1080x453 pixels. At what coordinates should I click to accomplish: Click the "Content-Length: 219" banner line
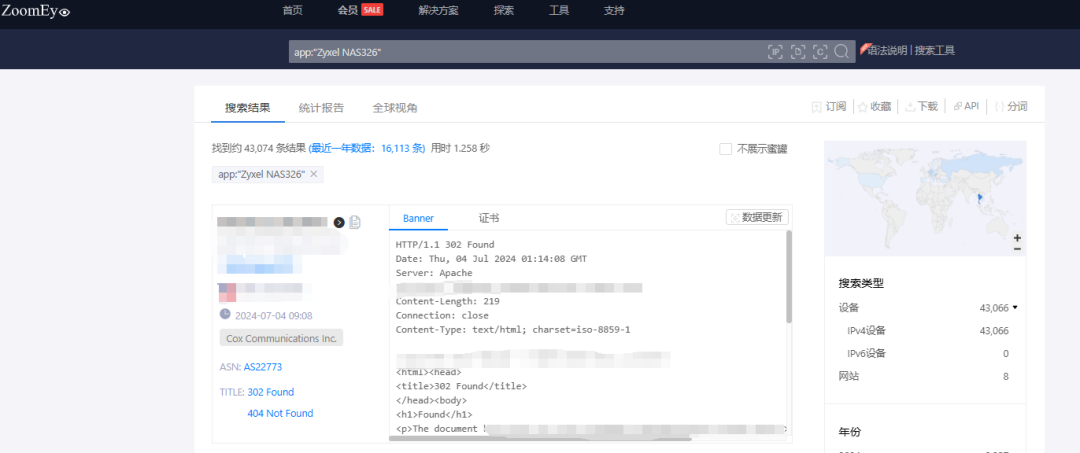click(448, 302)
